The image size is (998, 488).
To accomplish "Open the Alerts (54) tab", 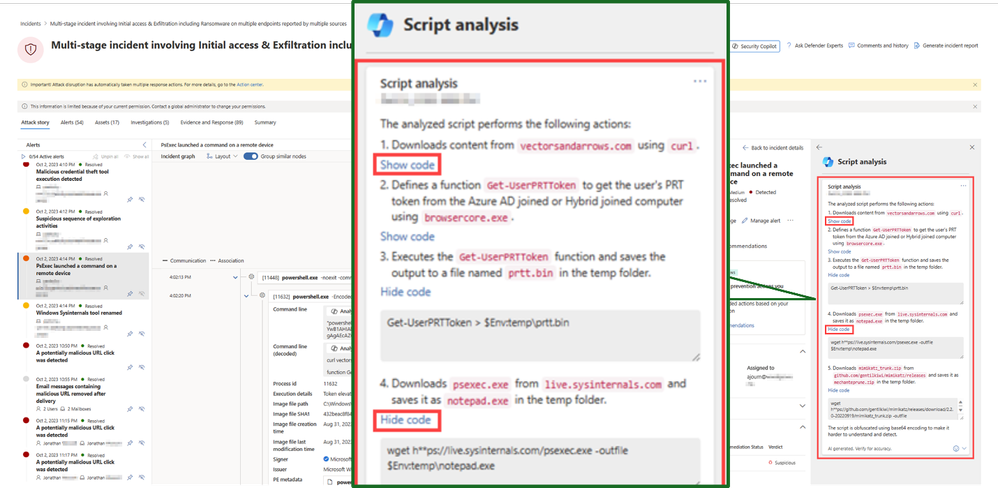I will point(72,122).
